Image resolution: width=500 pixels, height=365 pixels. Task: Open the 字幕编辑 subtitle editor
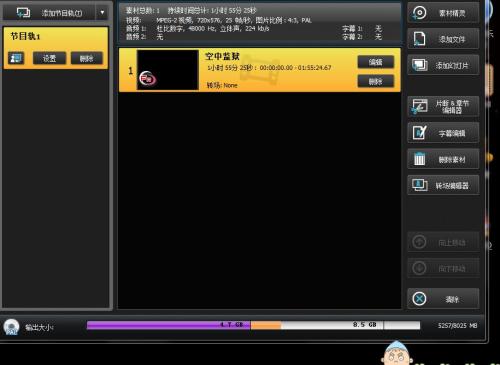tap(443, 133)
